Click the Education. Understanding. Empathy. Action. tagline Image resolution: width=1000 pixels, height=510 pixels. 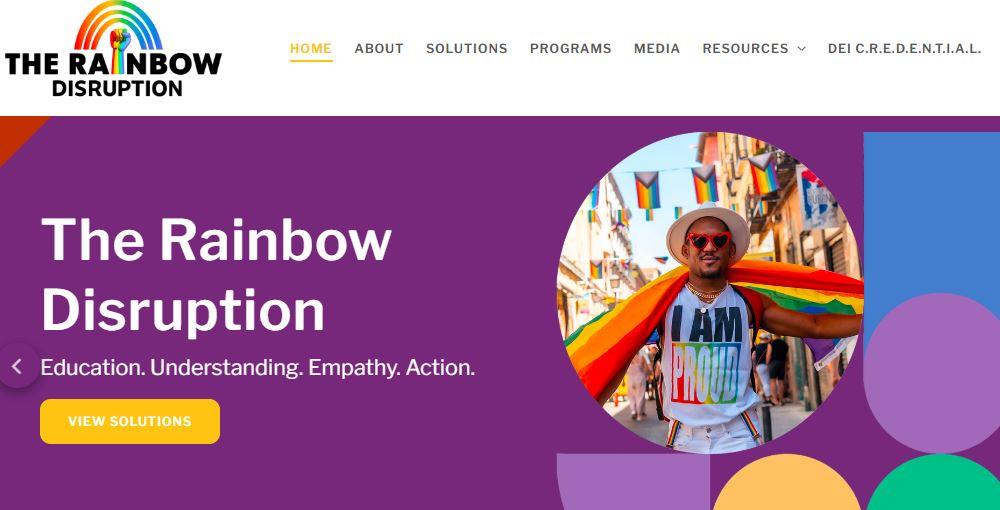pos(258,368)
